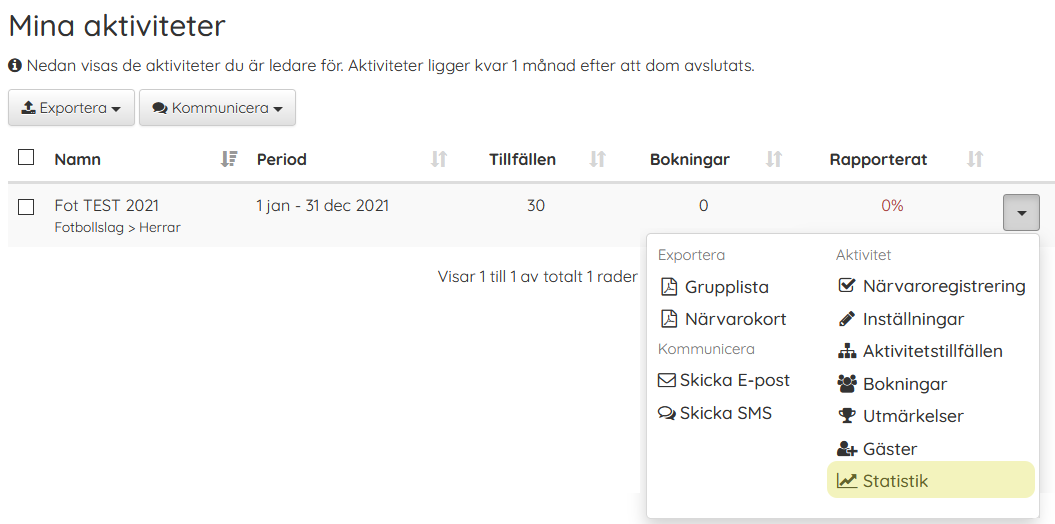Select Närvaroregistrering from the menu
The width and height of the screenshot is (1055, 524).
click(931, 287)
